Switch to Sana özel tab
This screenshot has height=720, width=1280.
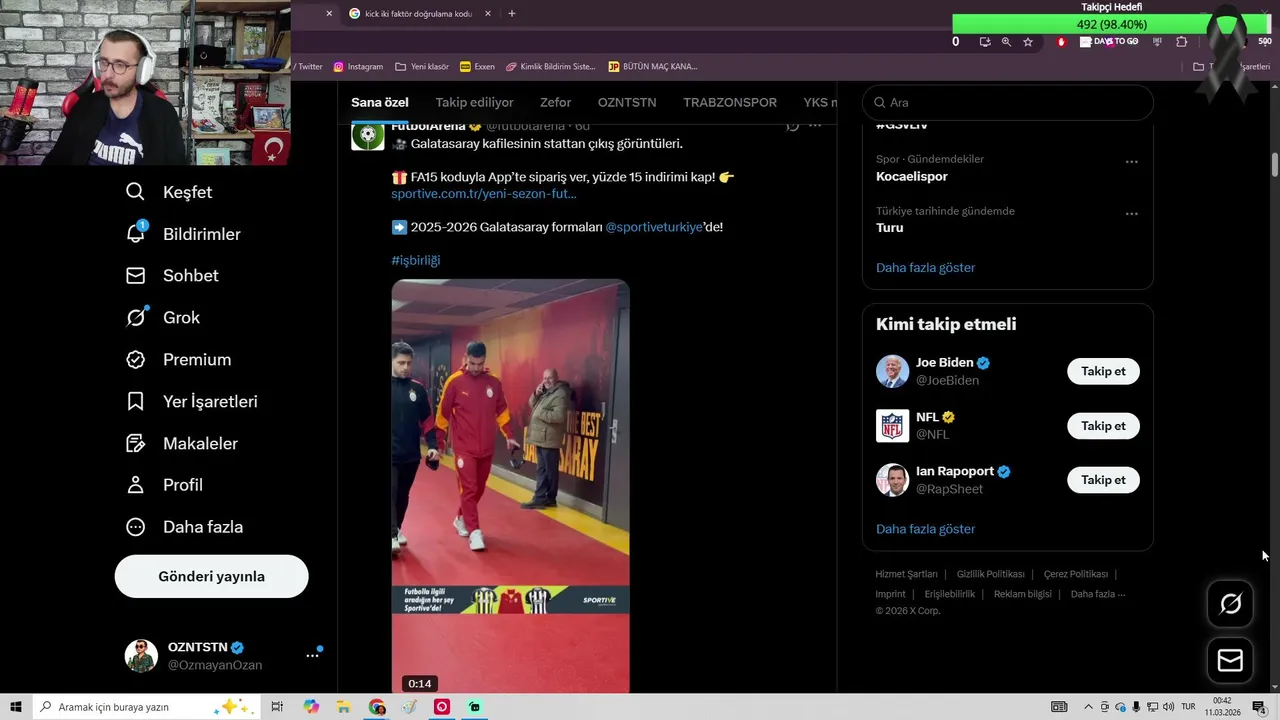pyautogui.click(x=380, y=103)
